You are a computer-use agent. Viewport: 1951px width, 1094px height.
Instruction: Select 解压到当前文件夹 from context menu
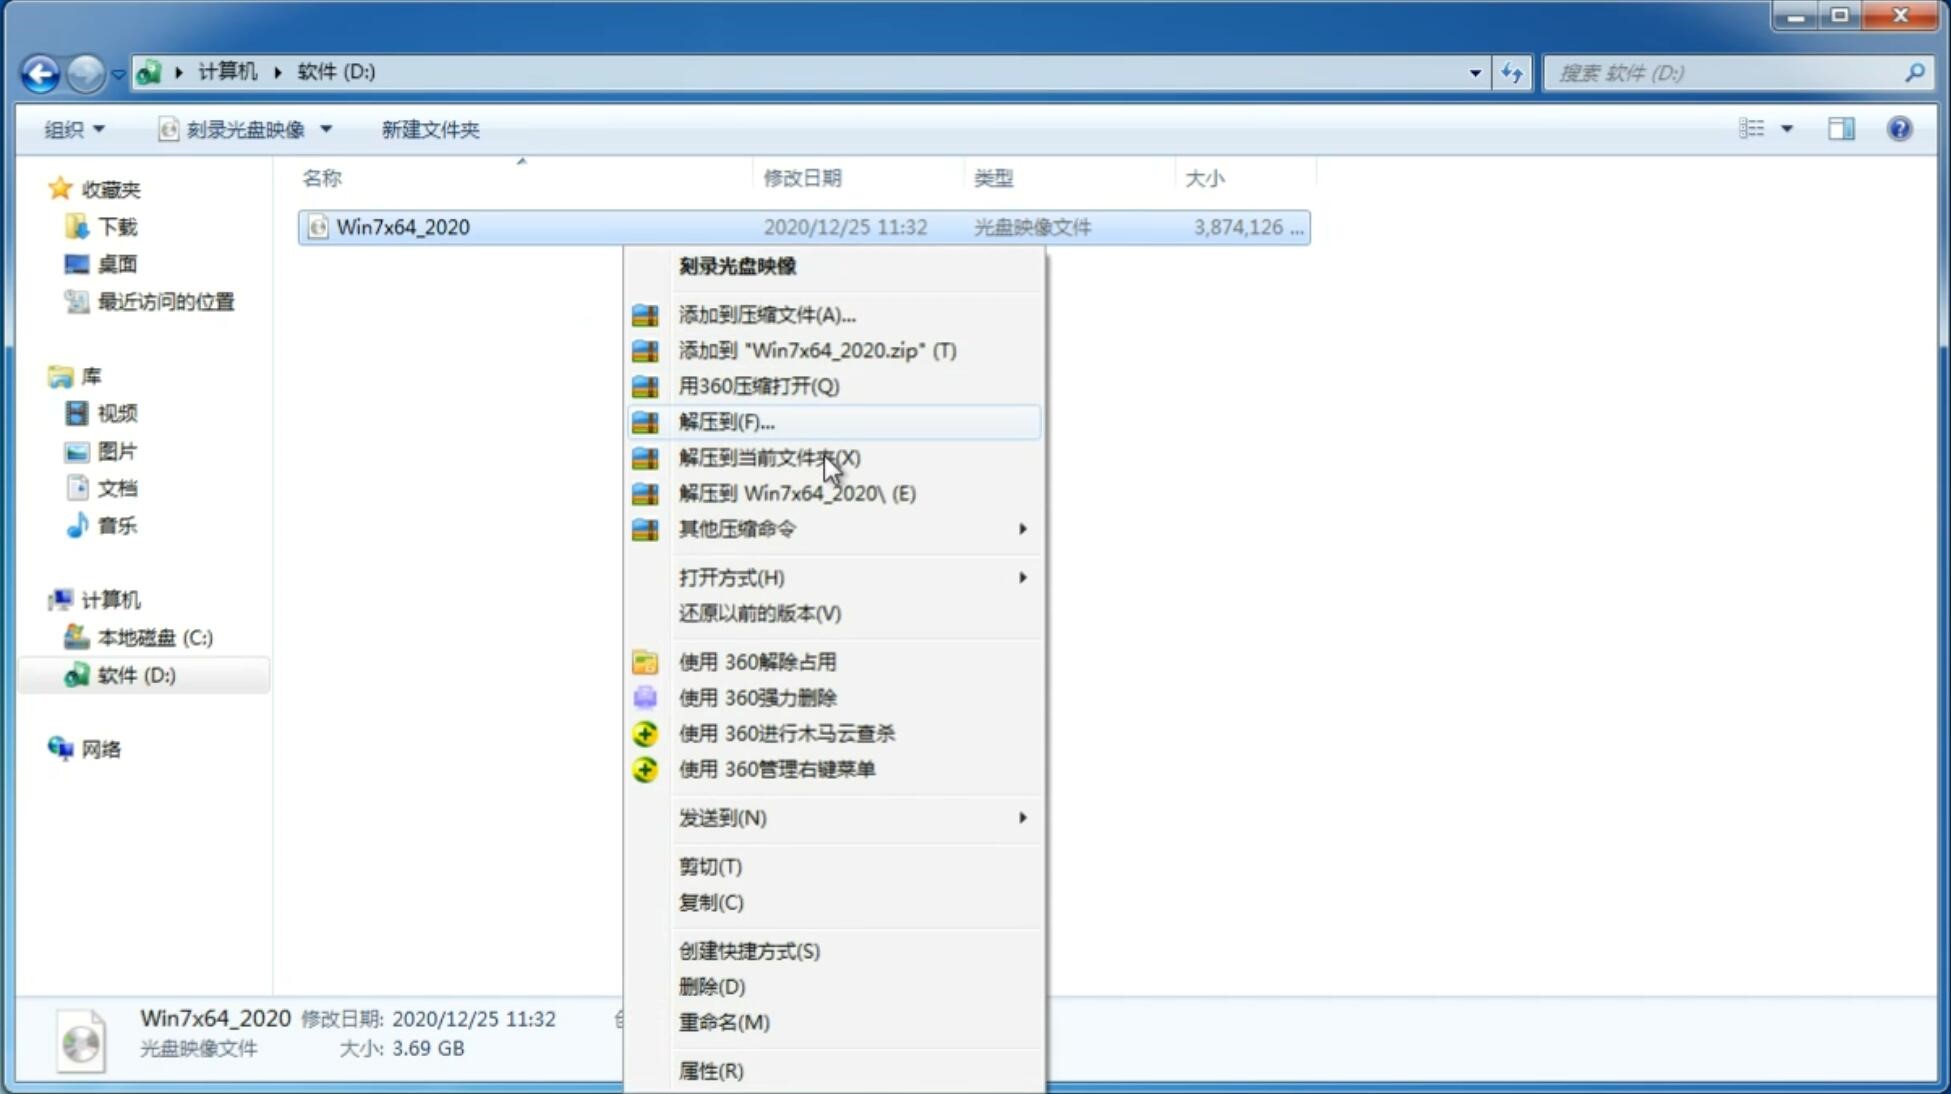tap(770, 457)
